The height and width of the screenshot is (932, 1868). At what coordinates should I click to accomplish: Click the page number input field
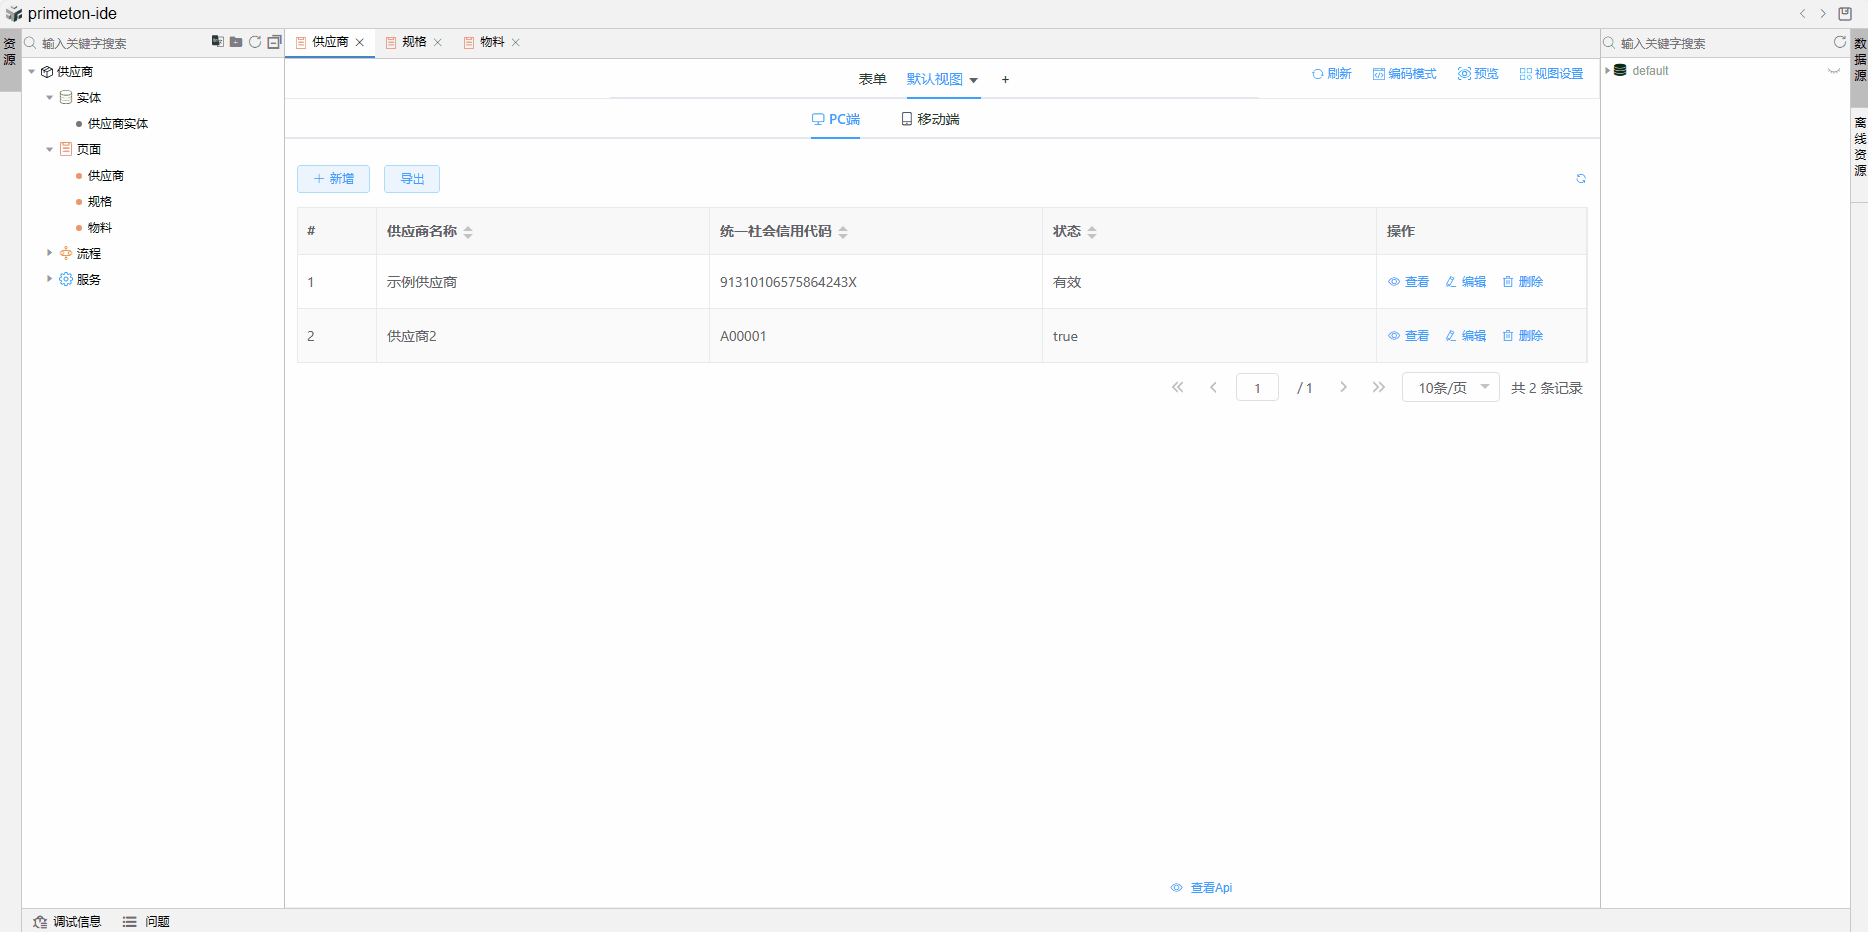pos(1257,388)
